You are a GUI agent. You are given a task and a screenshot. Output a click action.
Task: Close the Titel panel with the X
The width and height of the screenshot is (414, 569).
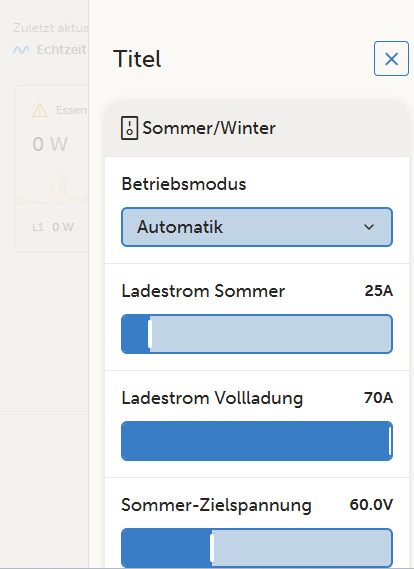(391, 59)
